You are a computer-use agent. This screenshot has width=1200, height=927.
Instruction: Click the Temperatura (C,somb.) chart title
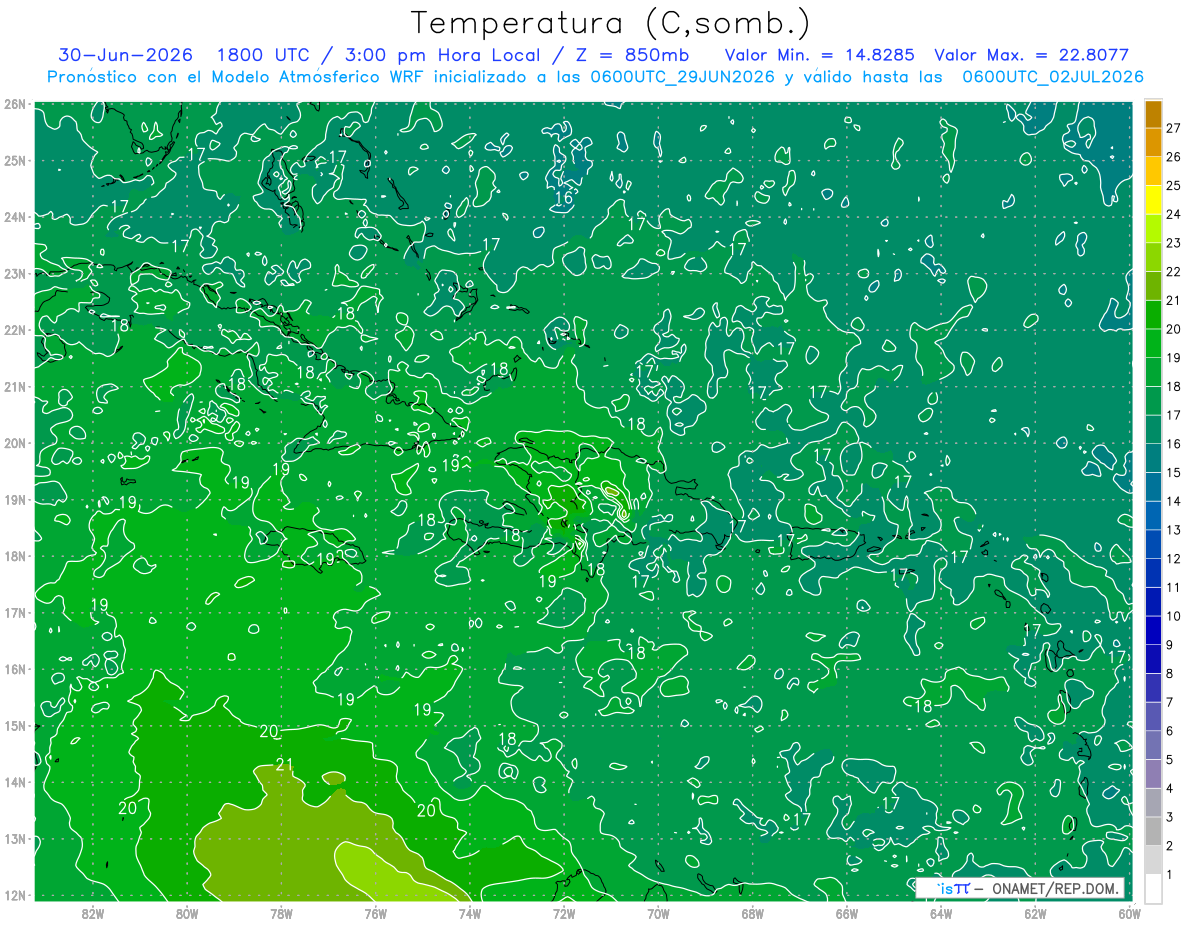coord(610,23)
